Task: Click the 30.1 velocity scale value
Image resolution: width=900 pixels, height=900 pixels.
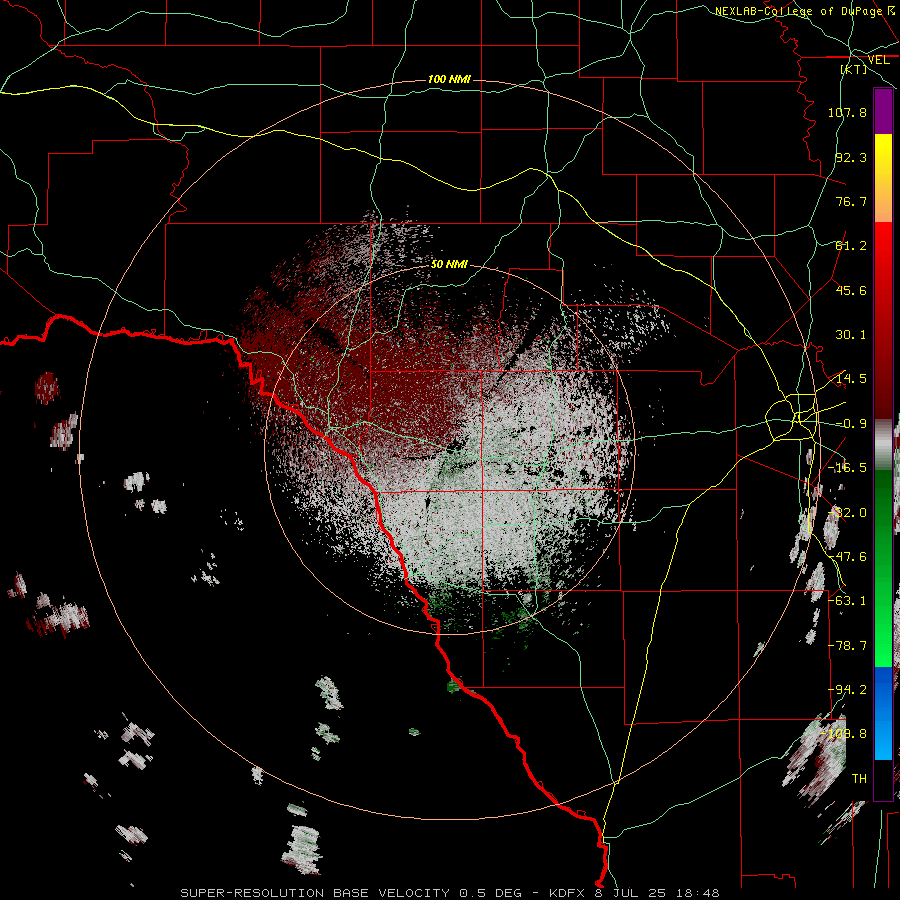Action: tap(851, 335)
